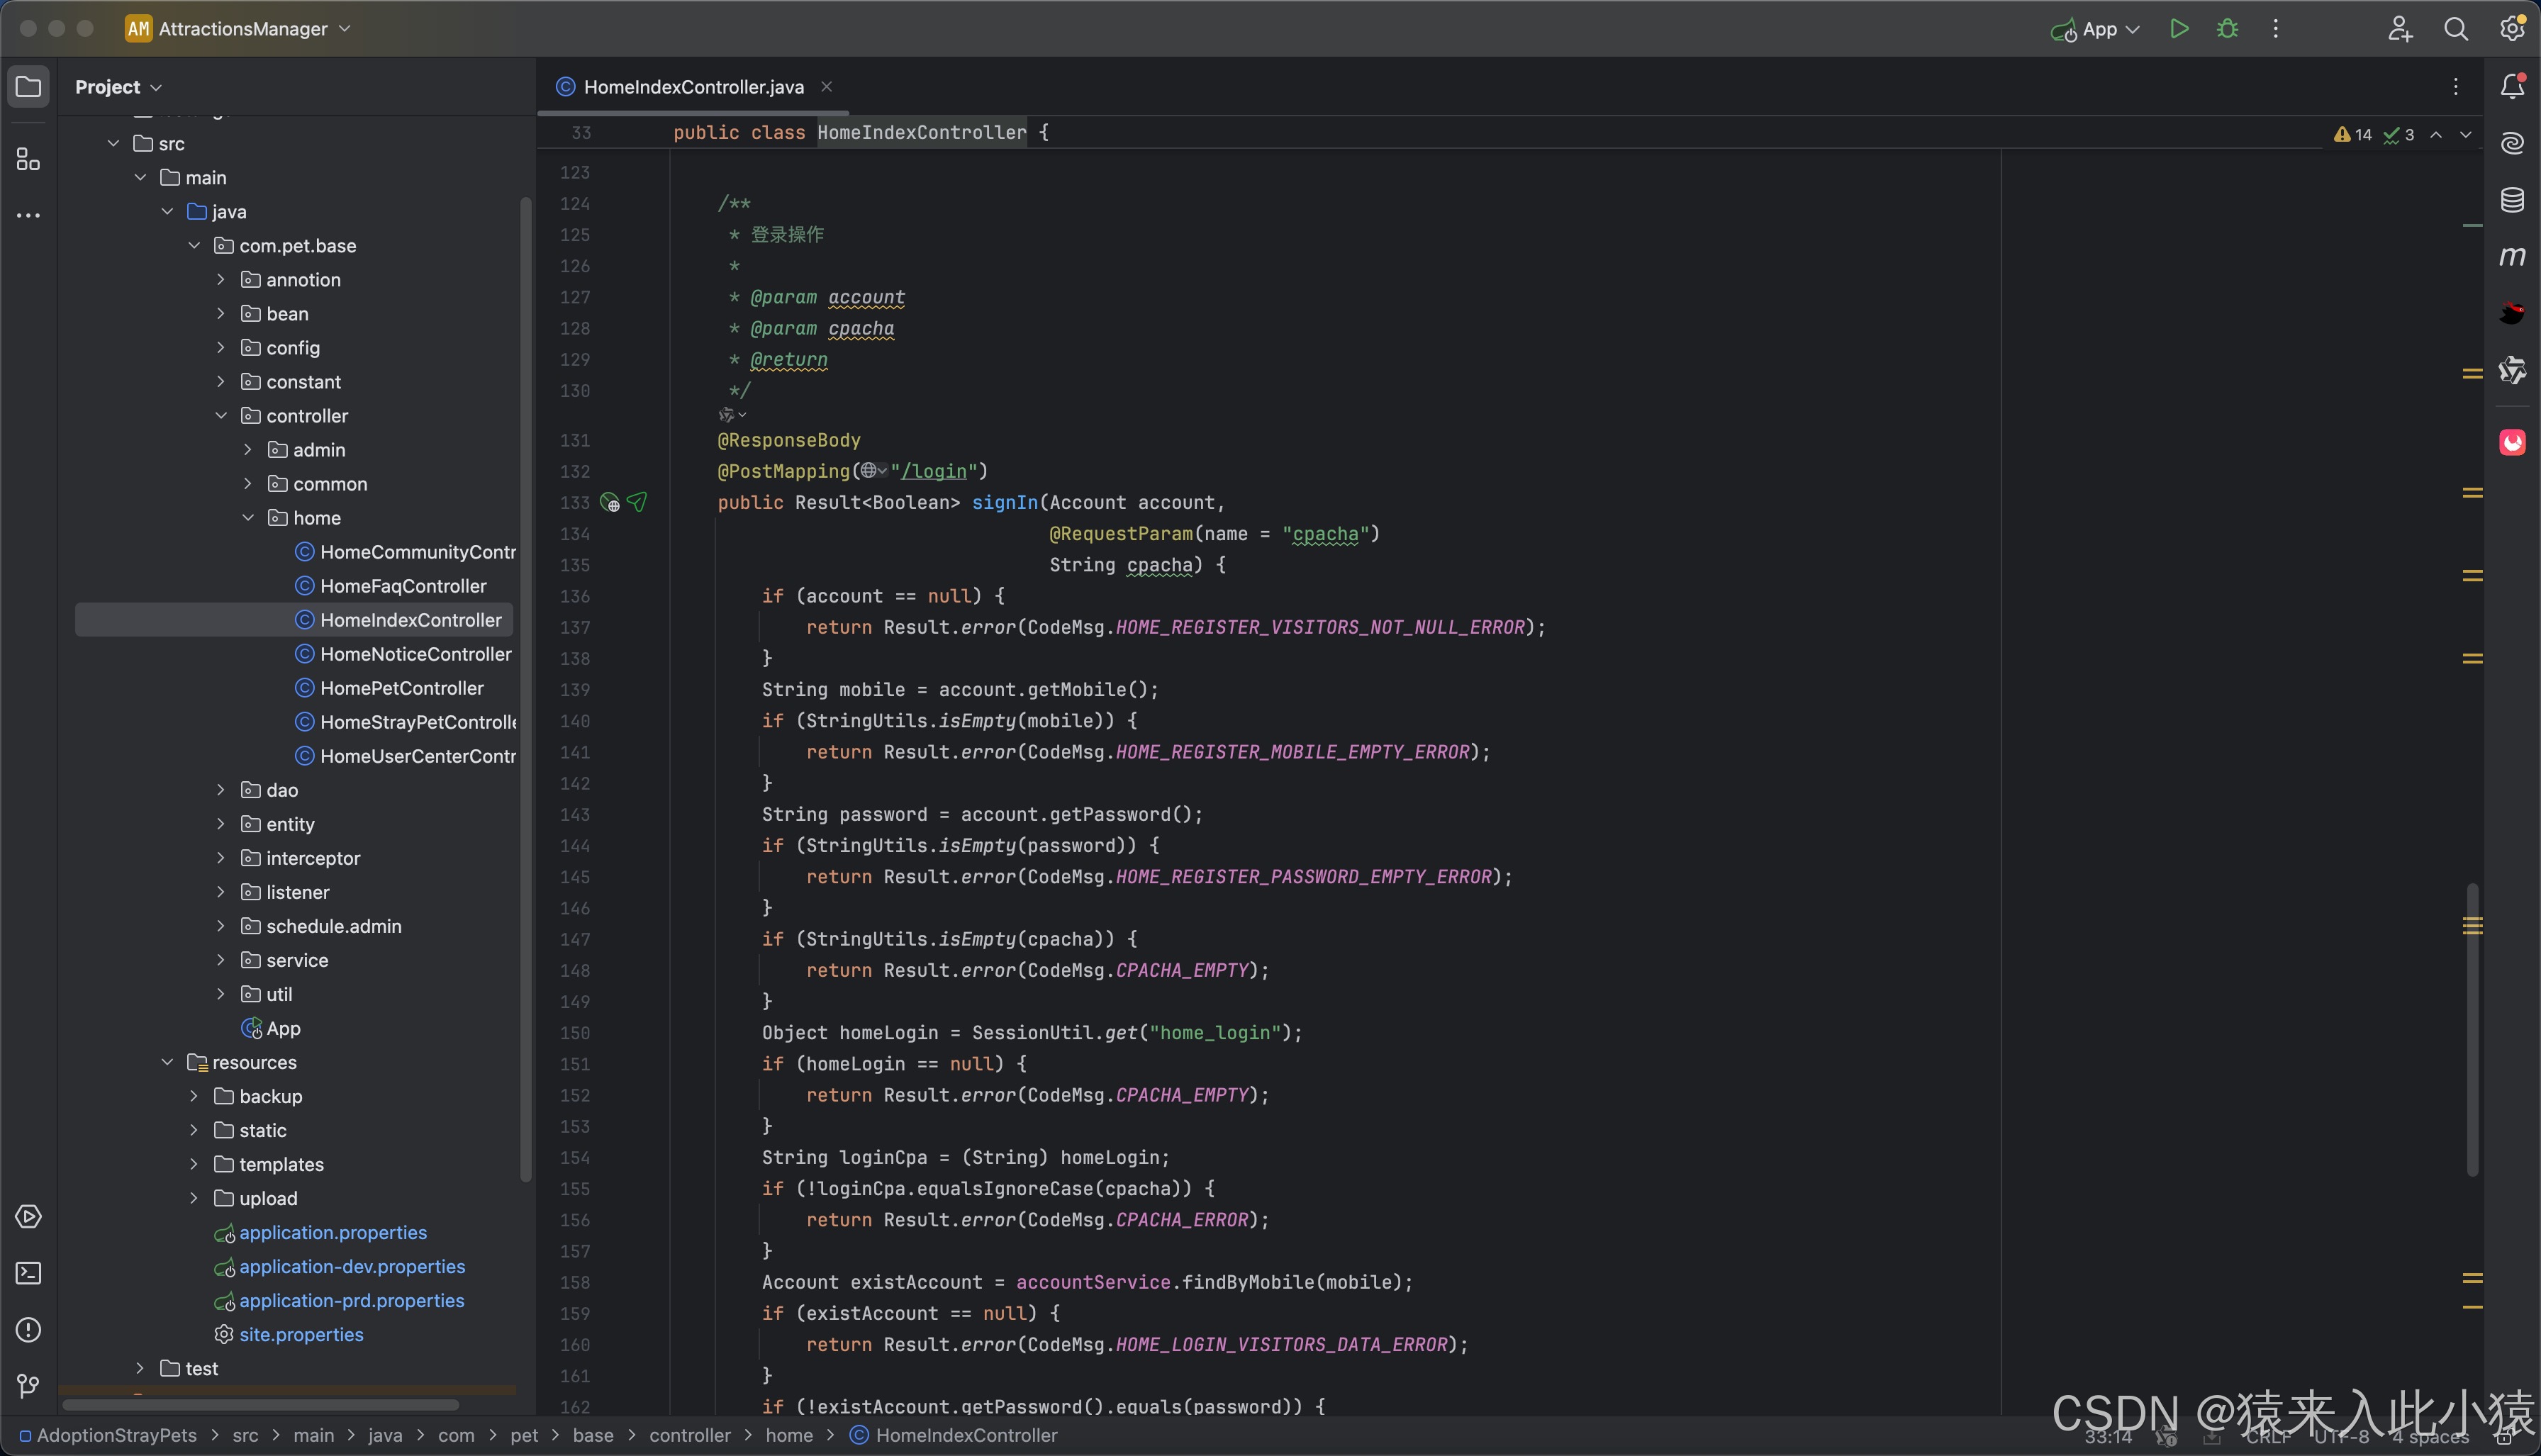Open the Project view mode dropdown

tap(118, 87)
